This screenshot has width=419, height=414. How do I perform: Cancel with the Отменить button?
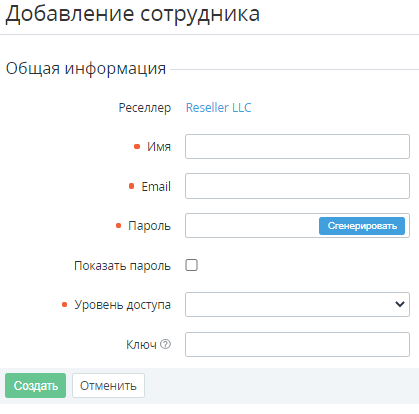108,386
